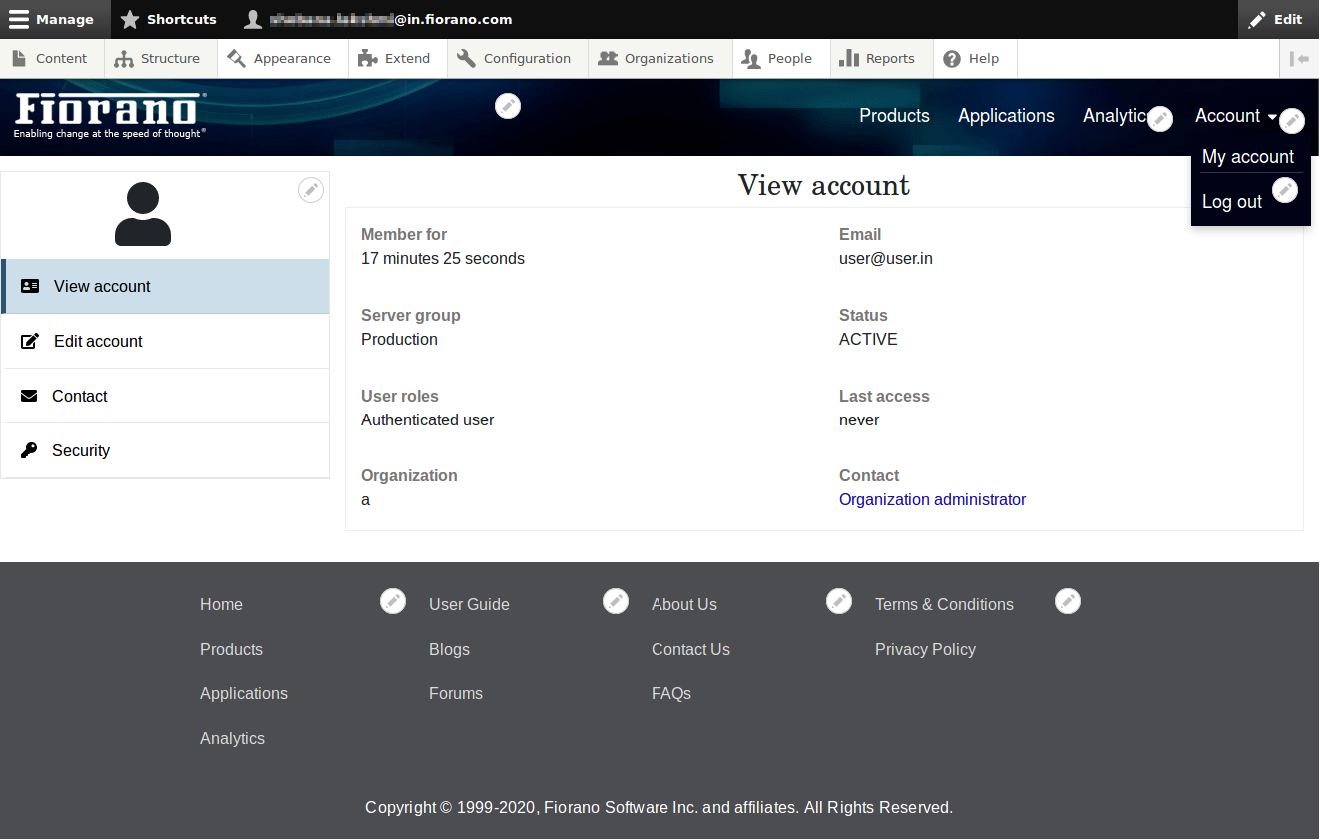Expand the Account dropdown menu

[x=1235, y=116]
